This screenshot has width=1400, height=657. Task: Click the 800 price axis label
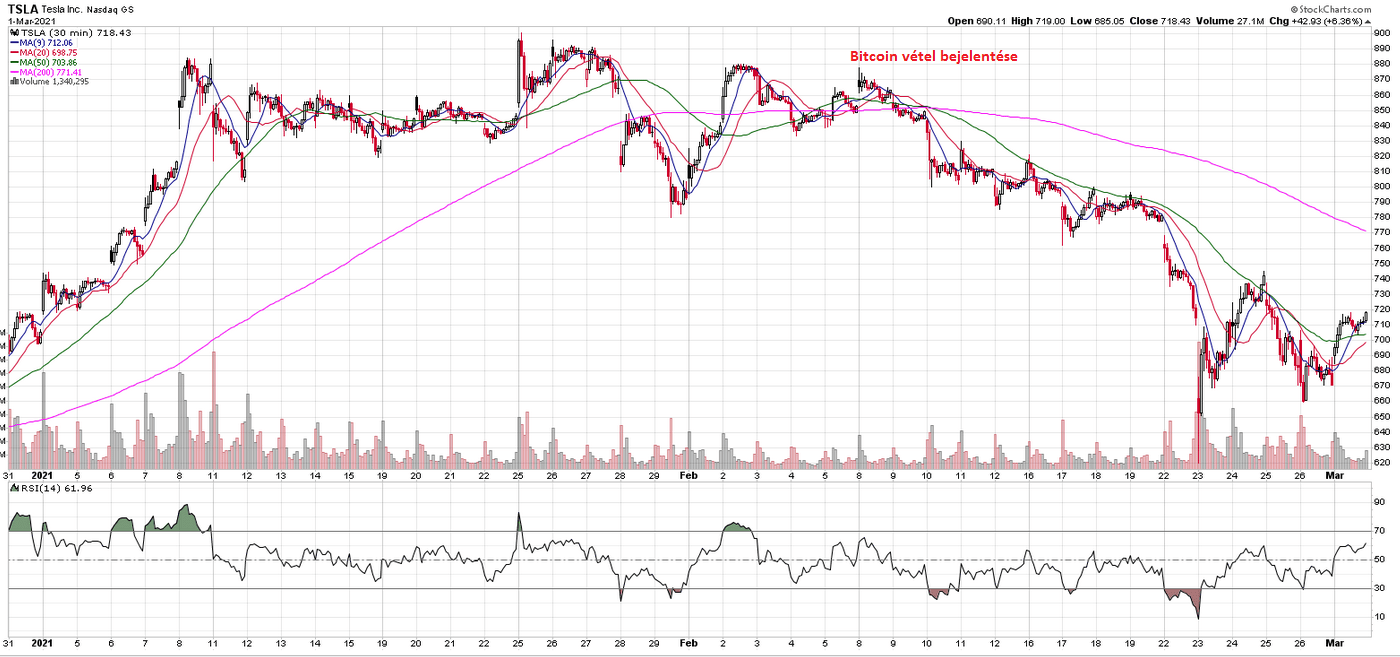tap(1382, 186)
